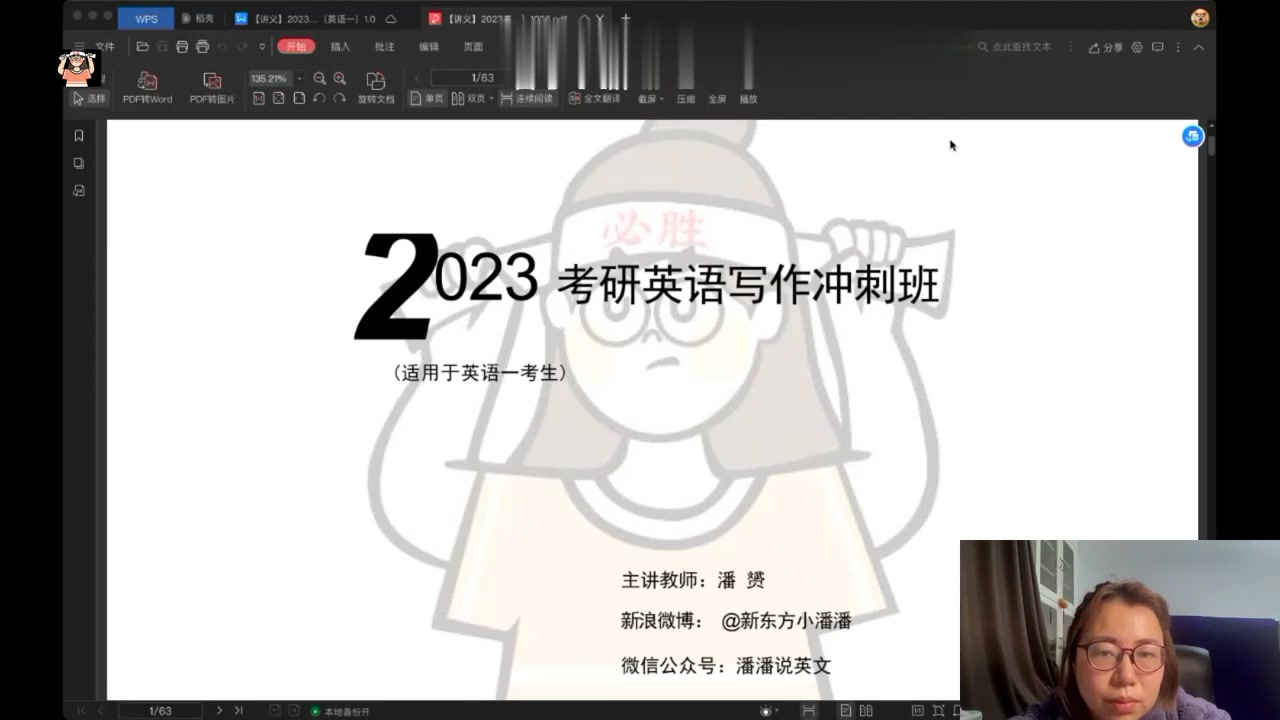Expand the 双页 dropdown arrow
The width and height of the screenshot is (1280, 720).
(x=492, y=99)
